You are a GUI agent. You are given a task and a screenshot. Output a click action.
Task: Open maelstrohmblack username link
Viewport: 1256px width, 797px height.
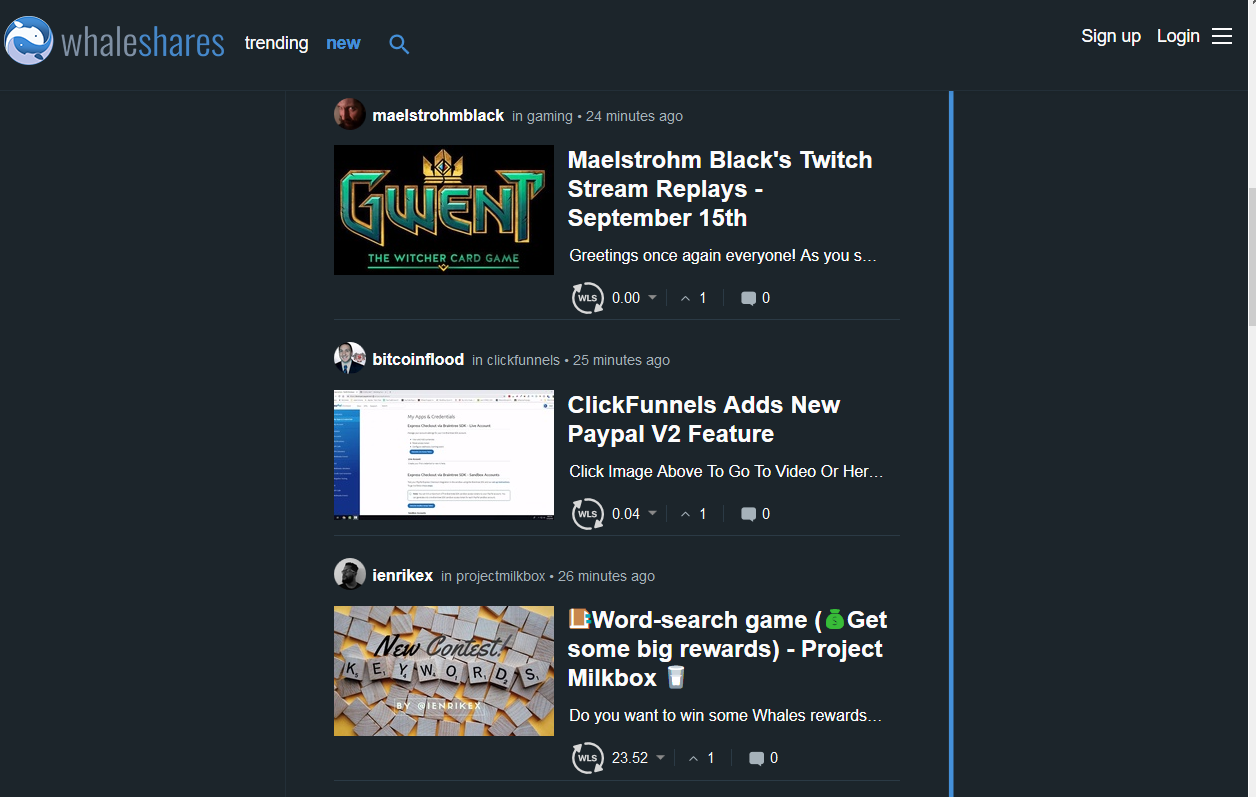(438, 116)
